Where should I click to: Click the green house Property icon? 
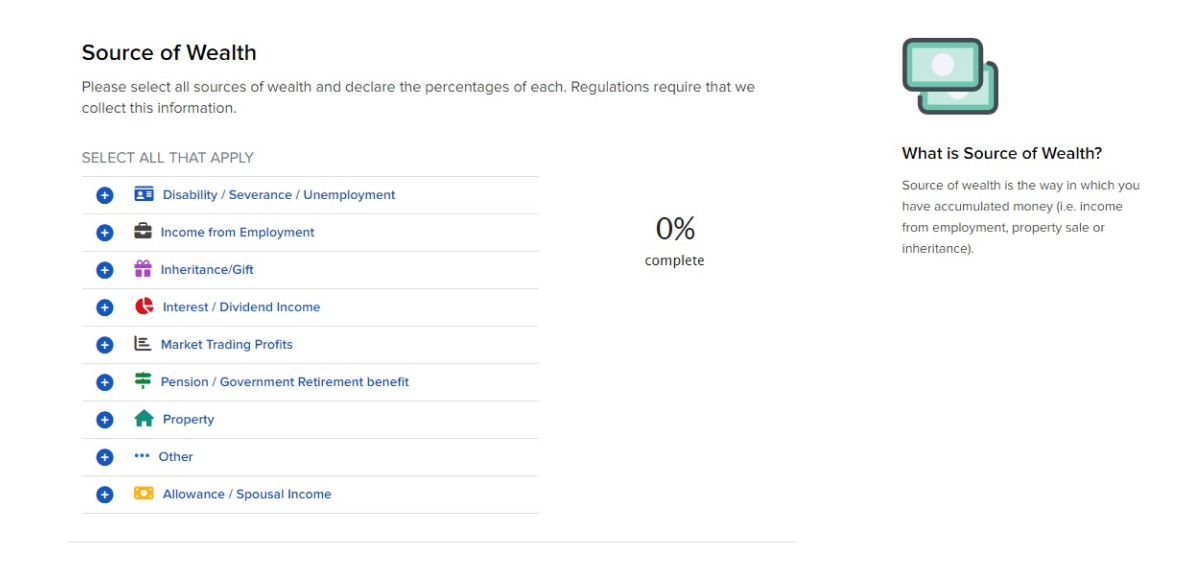point(144,419)
